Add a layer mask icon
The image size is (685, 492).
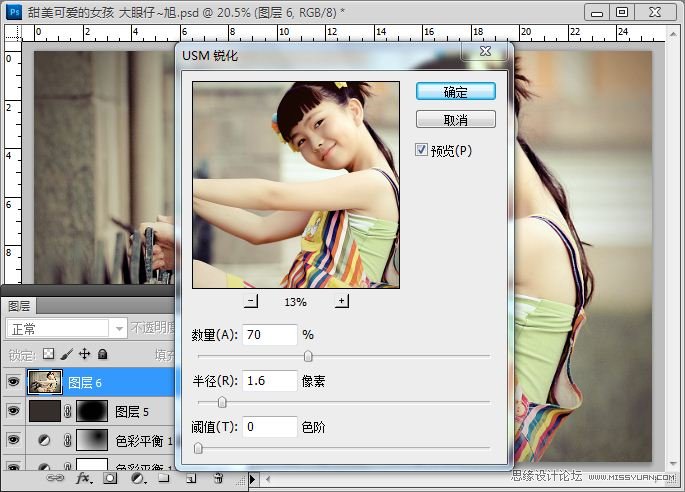coord(110,478)
